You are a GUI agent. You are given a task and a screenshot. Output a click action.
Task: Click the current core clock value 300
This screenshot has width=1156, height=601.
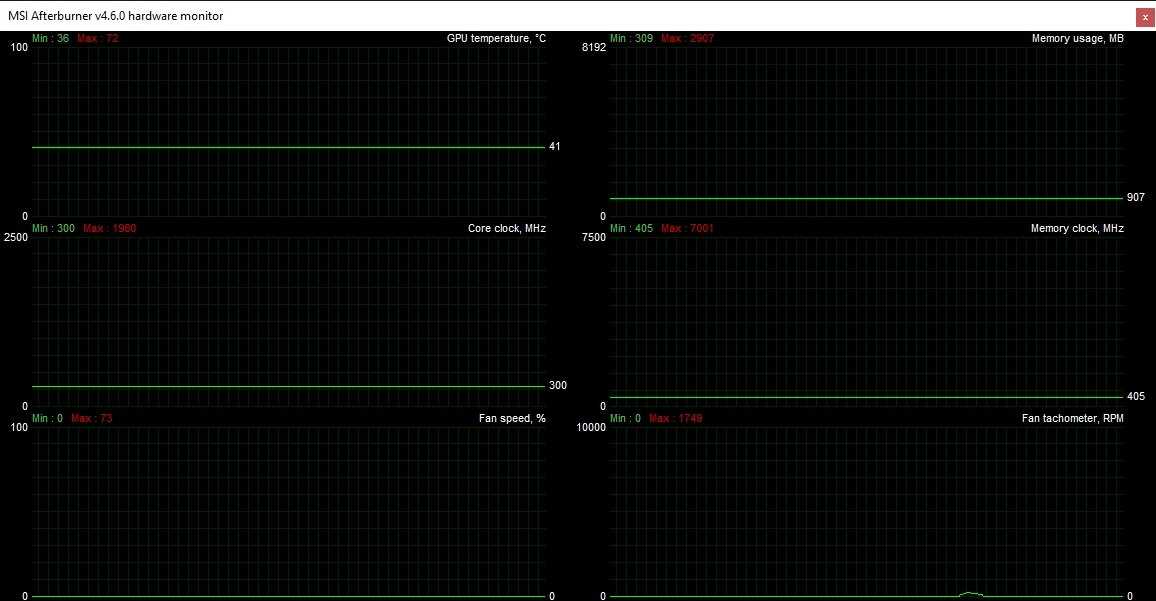(x=557, y=386)
